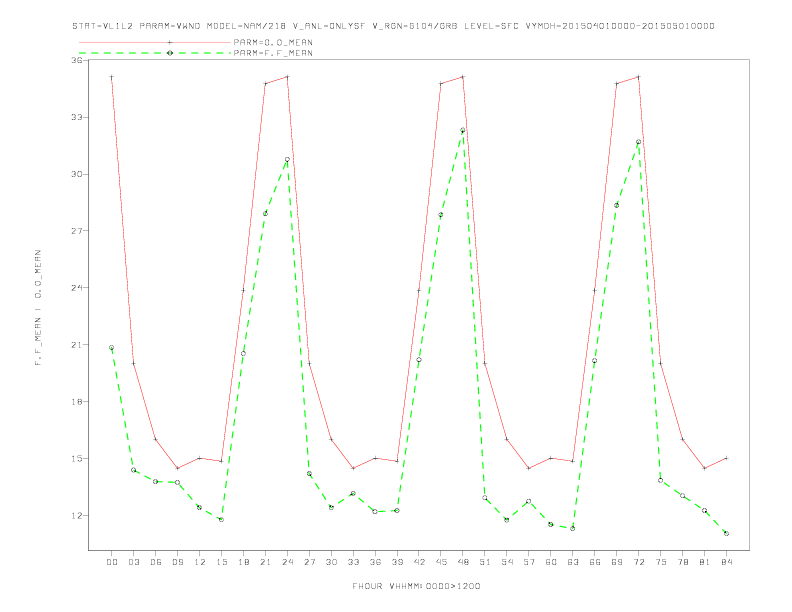Click the y-axis tick label 36

(76, 61)
